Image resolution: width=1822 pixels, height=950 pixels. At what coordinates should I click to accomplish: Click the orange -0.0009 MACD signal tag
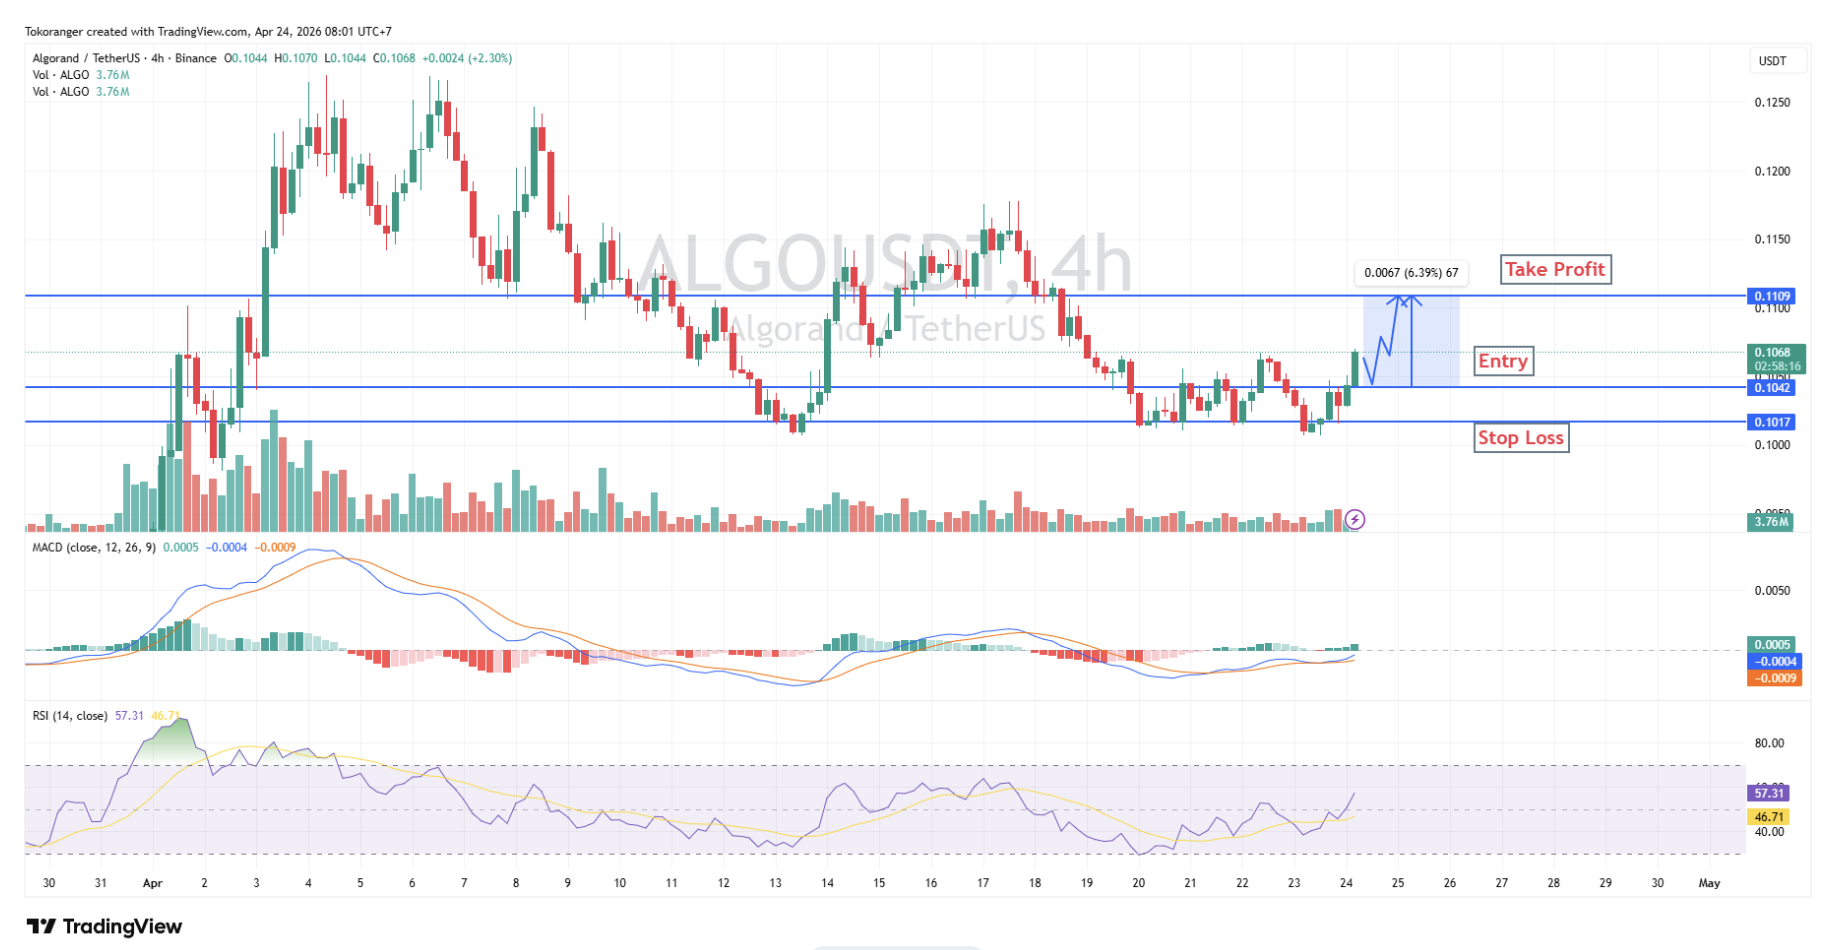click(1775, 678)
